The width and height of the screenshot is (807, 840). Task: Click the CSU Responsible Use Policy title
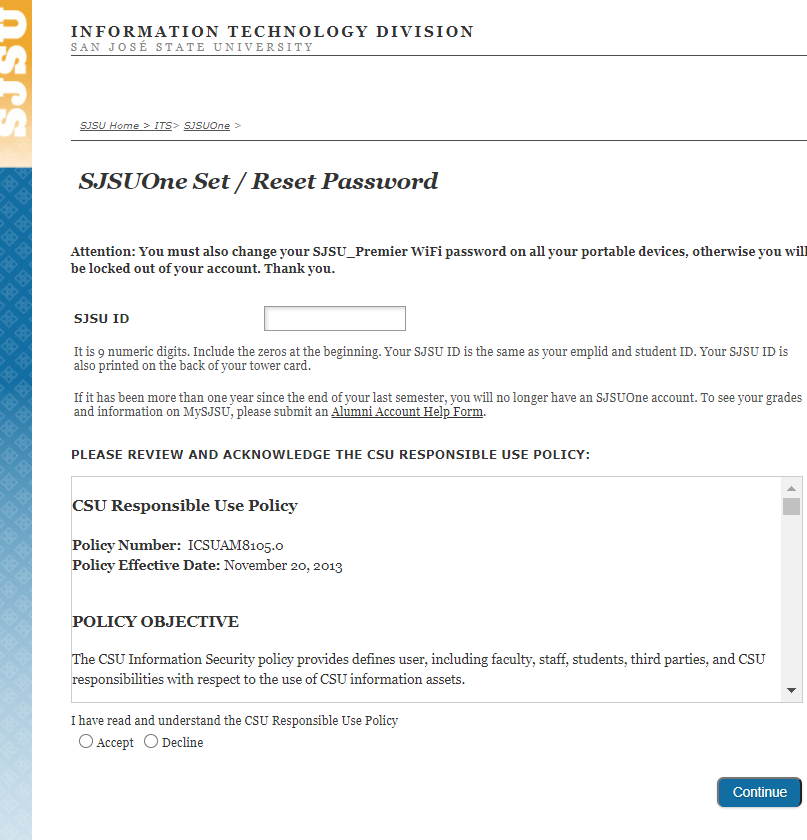185,506
